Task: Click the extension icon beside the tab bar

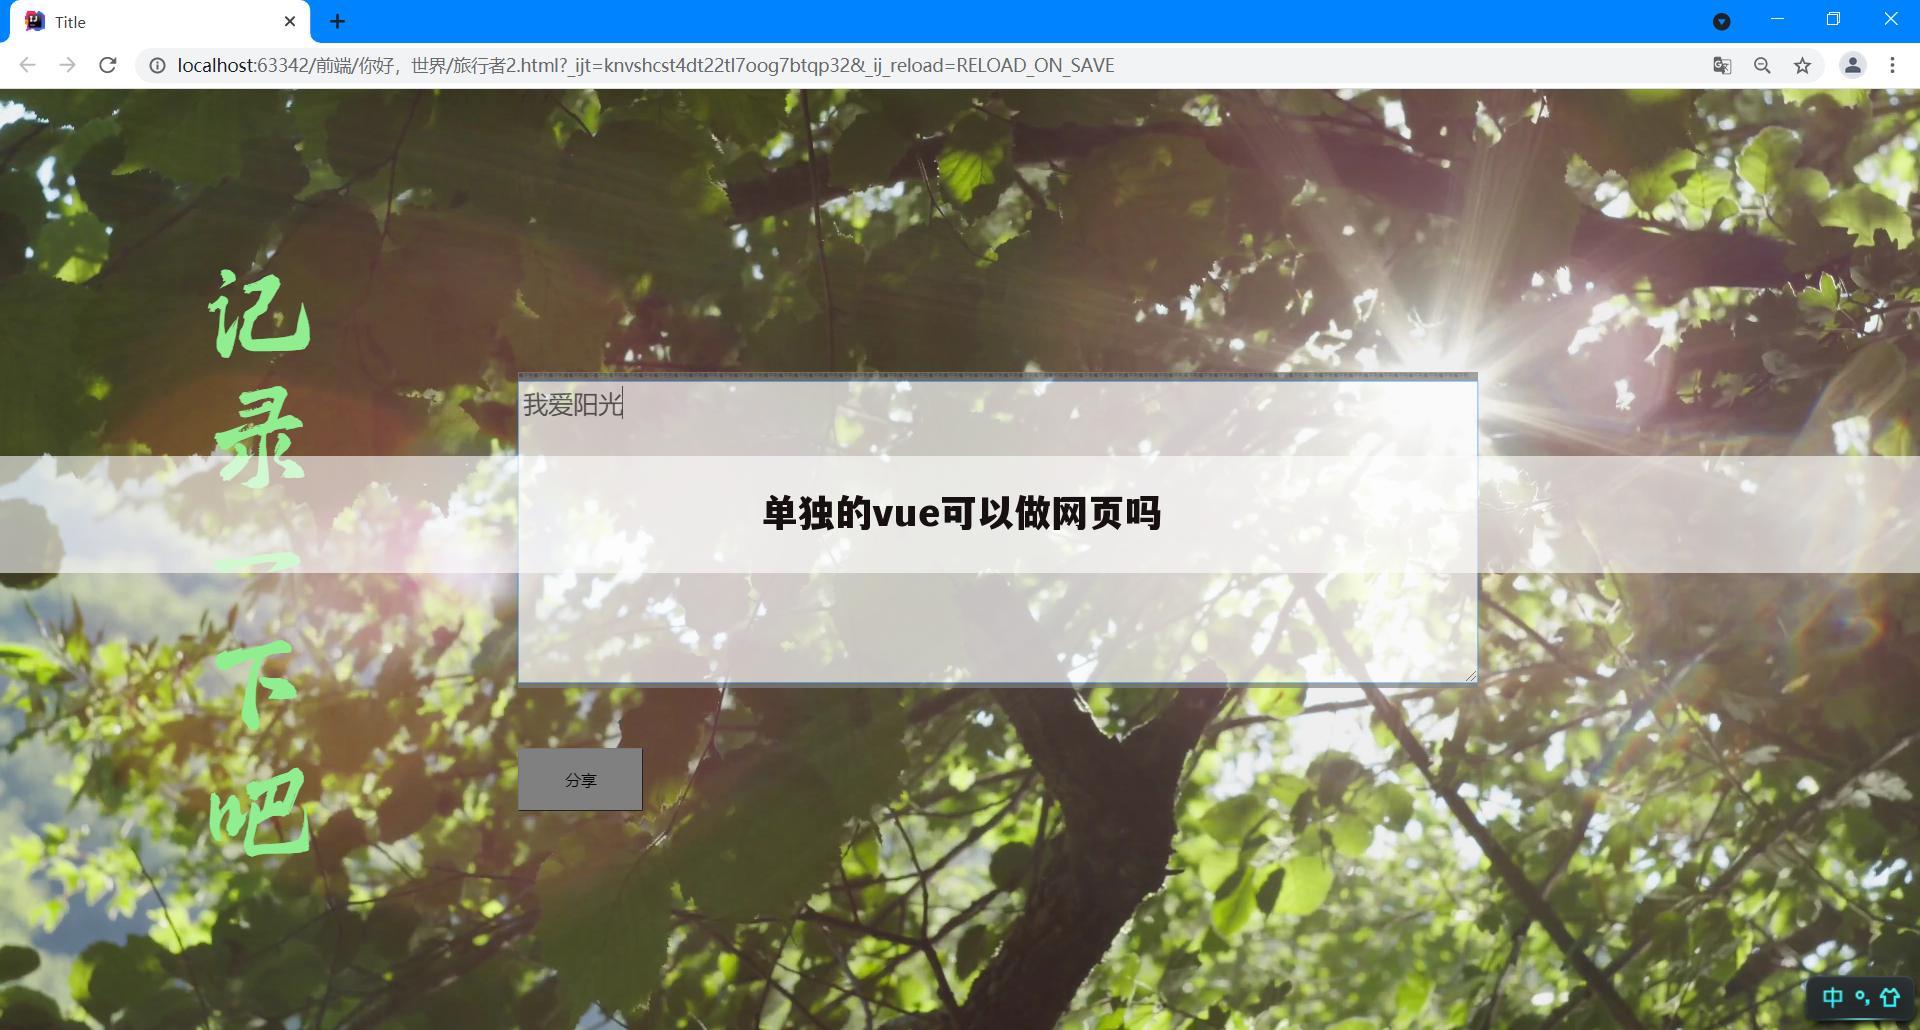Action: tap(1722, 21)
